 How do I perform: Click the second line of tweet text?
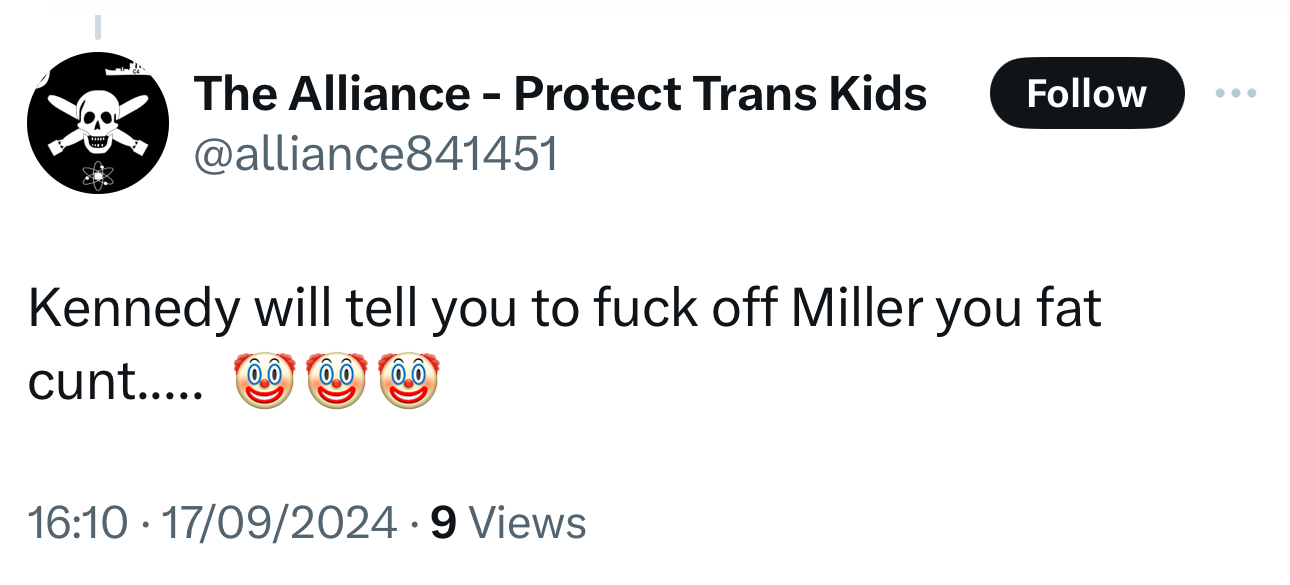click(115, 383)
